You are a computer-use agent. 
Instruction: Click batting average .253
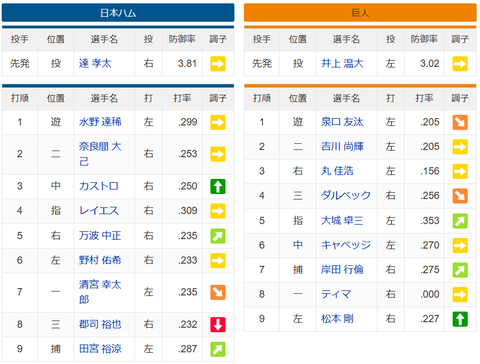pyautogui.click(x=188, y=154)
